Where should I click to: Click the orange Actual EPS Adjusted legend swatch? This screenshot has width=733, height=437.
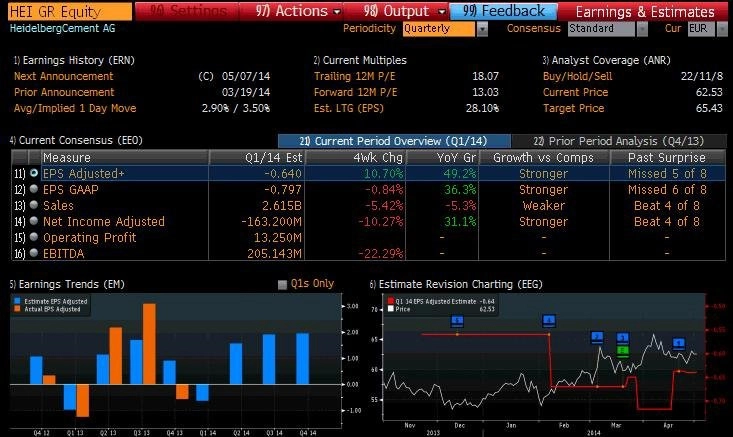coord(17,309)
